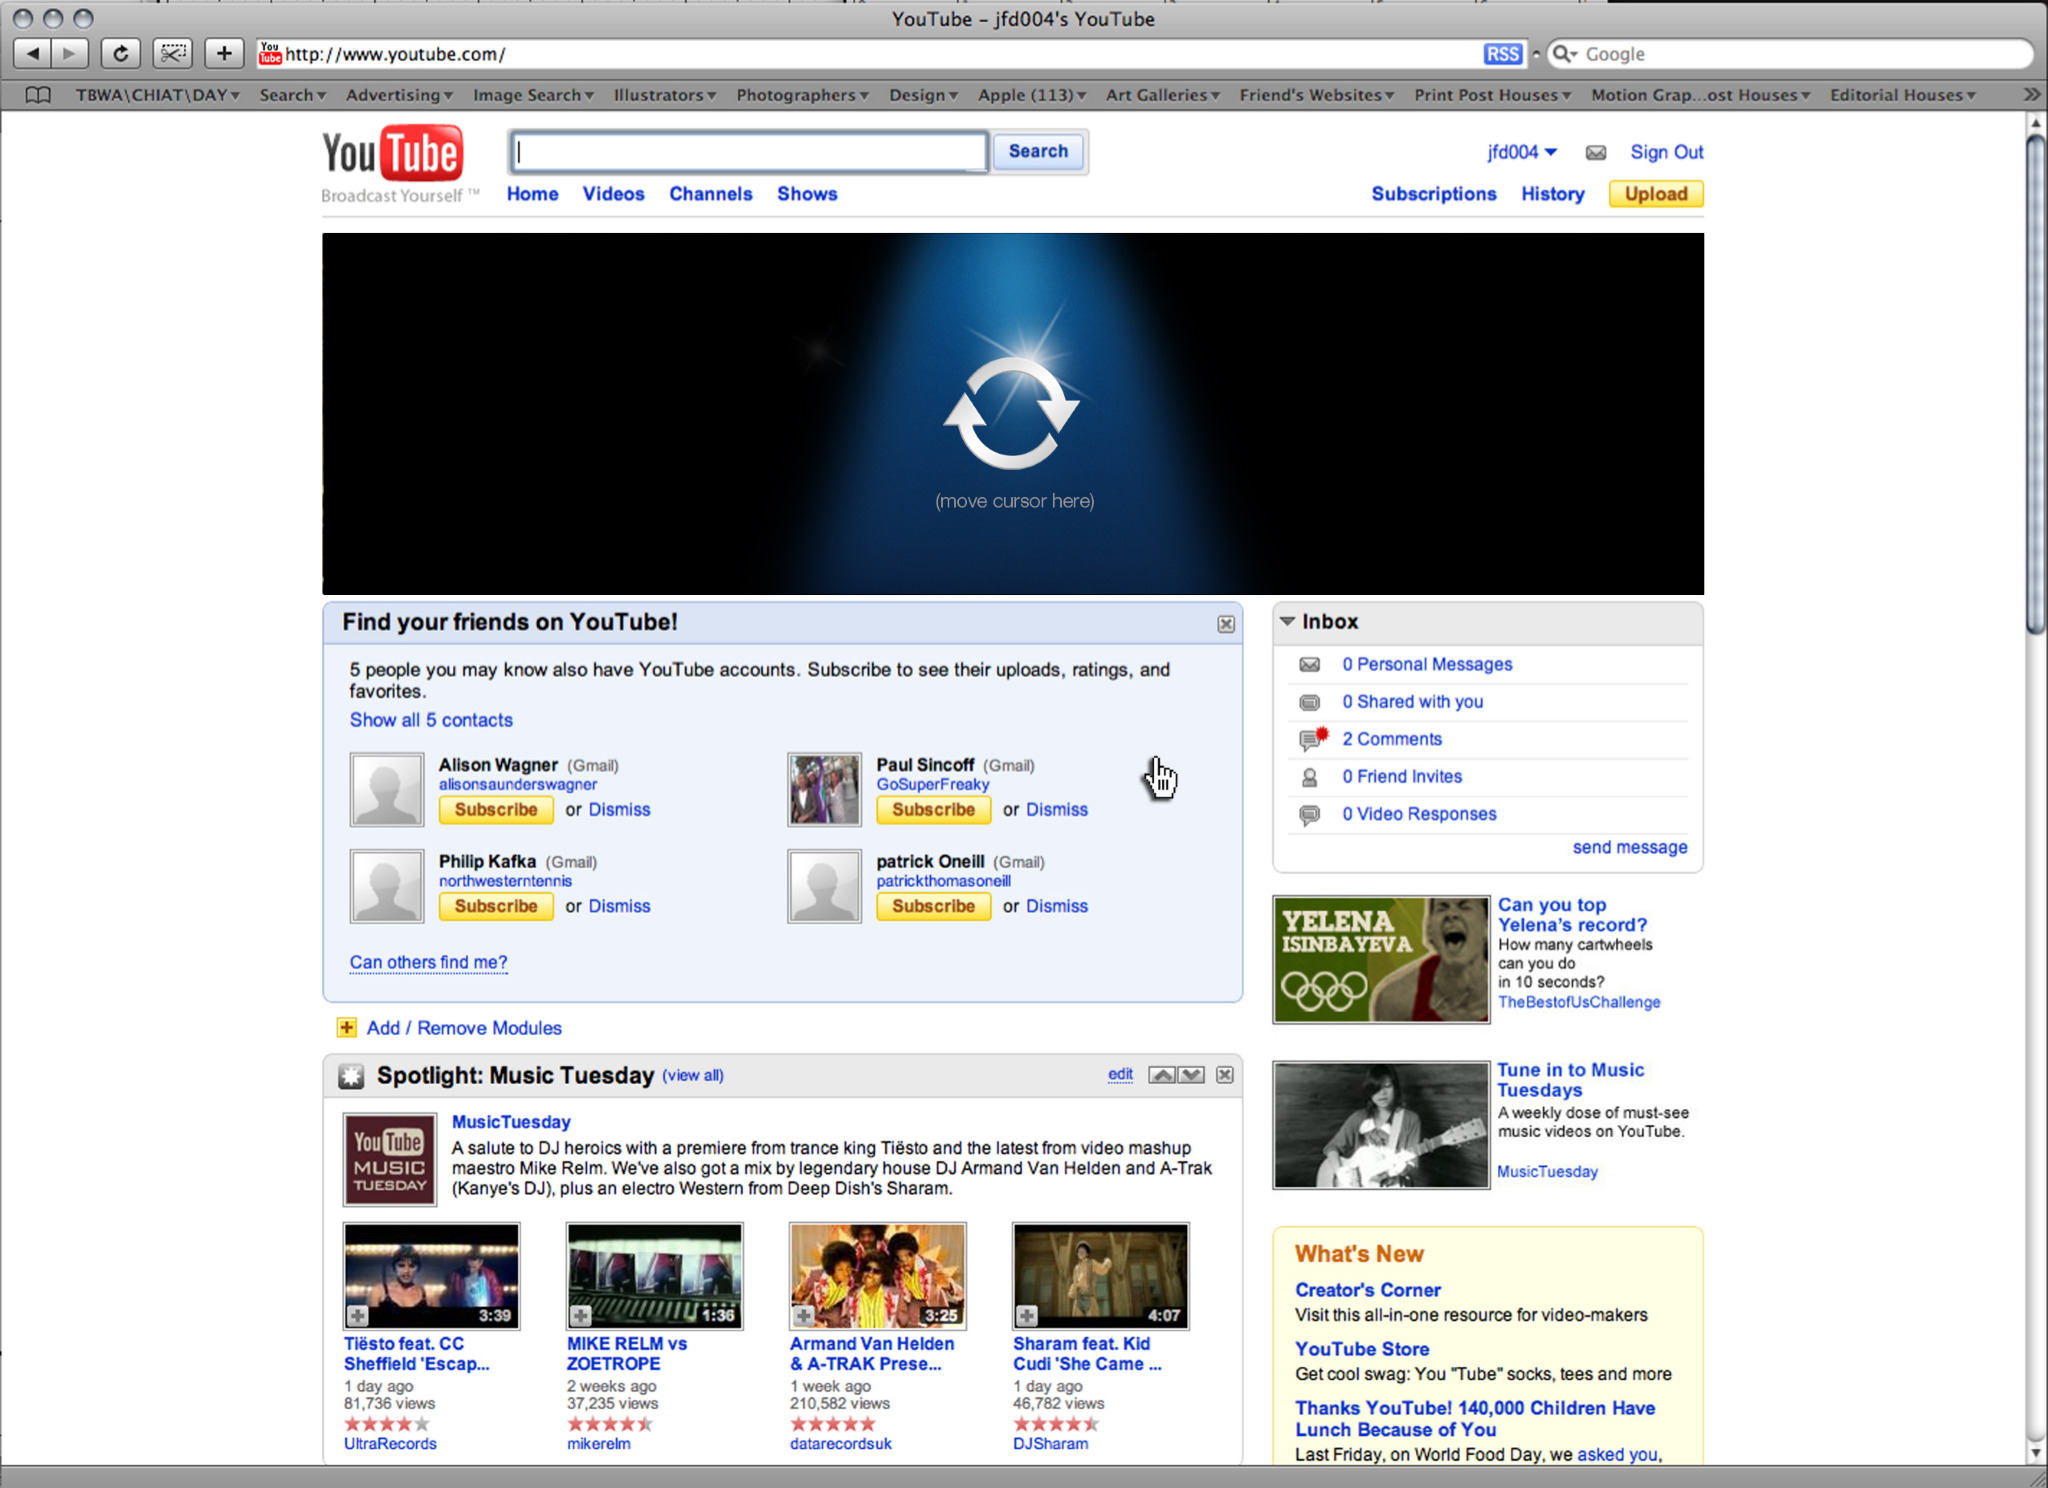Open the "Show all 5 contacts" link
The height and width of the screenshot is (1488, 2048).
pyautogui.click(x=431, y=719)
